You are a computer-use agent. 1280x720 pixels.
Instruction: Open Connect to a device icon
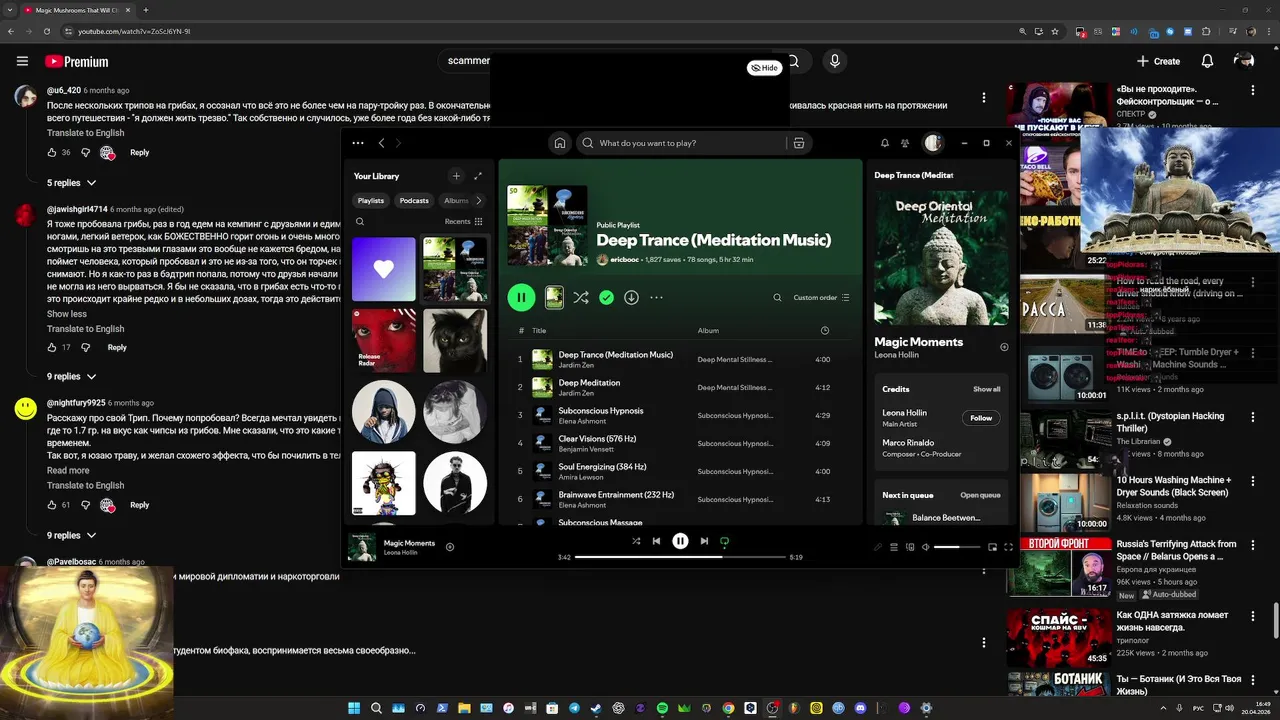tap(909, 547)
